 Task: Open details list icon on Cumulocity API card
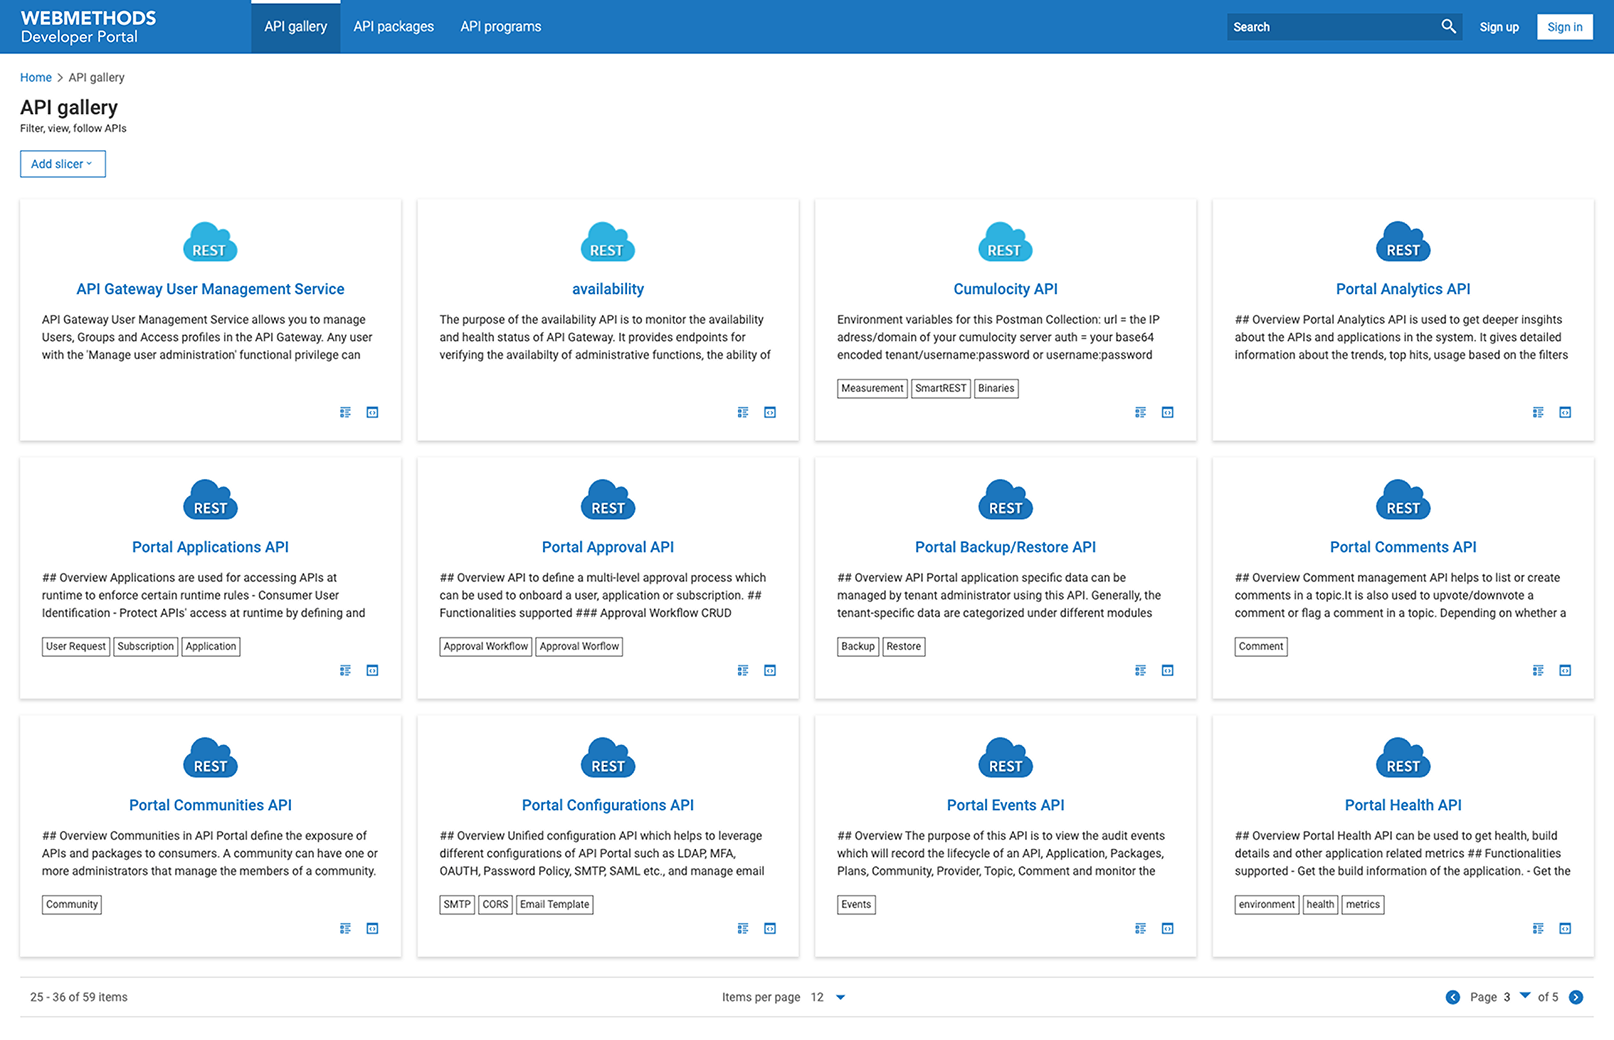pyautogui.click(x=1140, y=412)
